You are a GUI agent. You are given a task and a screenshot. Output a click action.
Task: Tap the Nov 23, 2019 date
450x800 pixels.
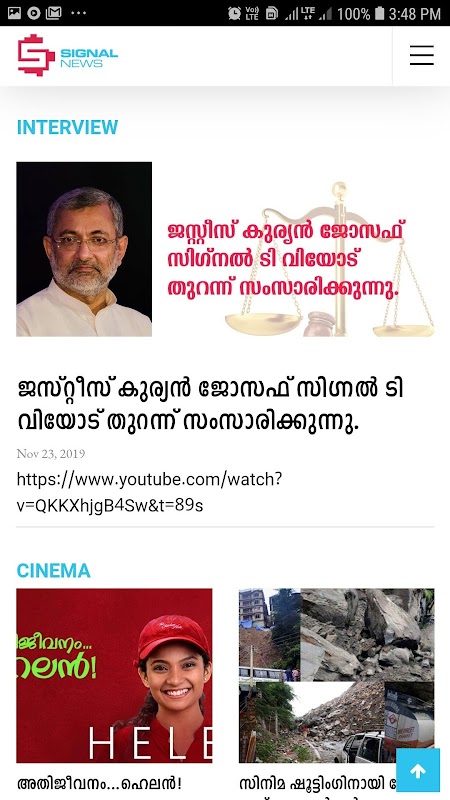pyautogui.click(x=51, y=454)
